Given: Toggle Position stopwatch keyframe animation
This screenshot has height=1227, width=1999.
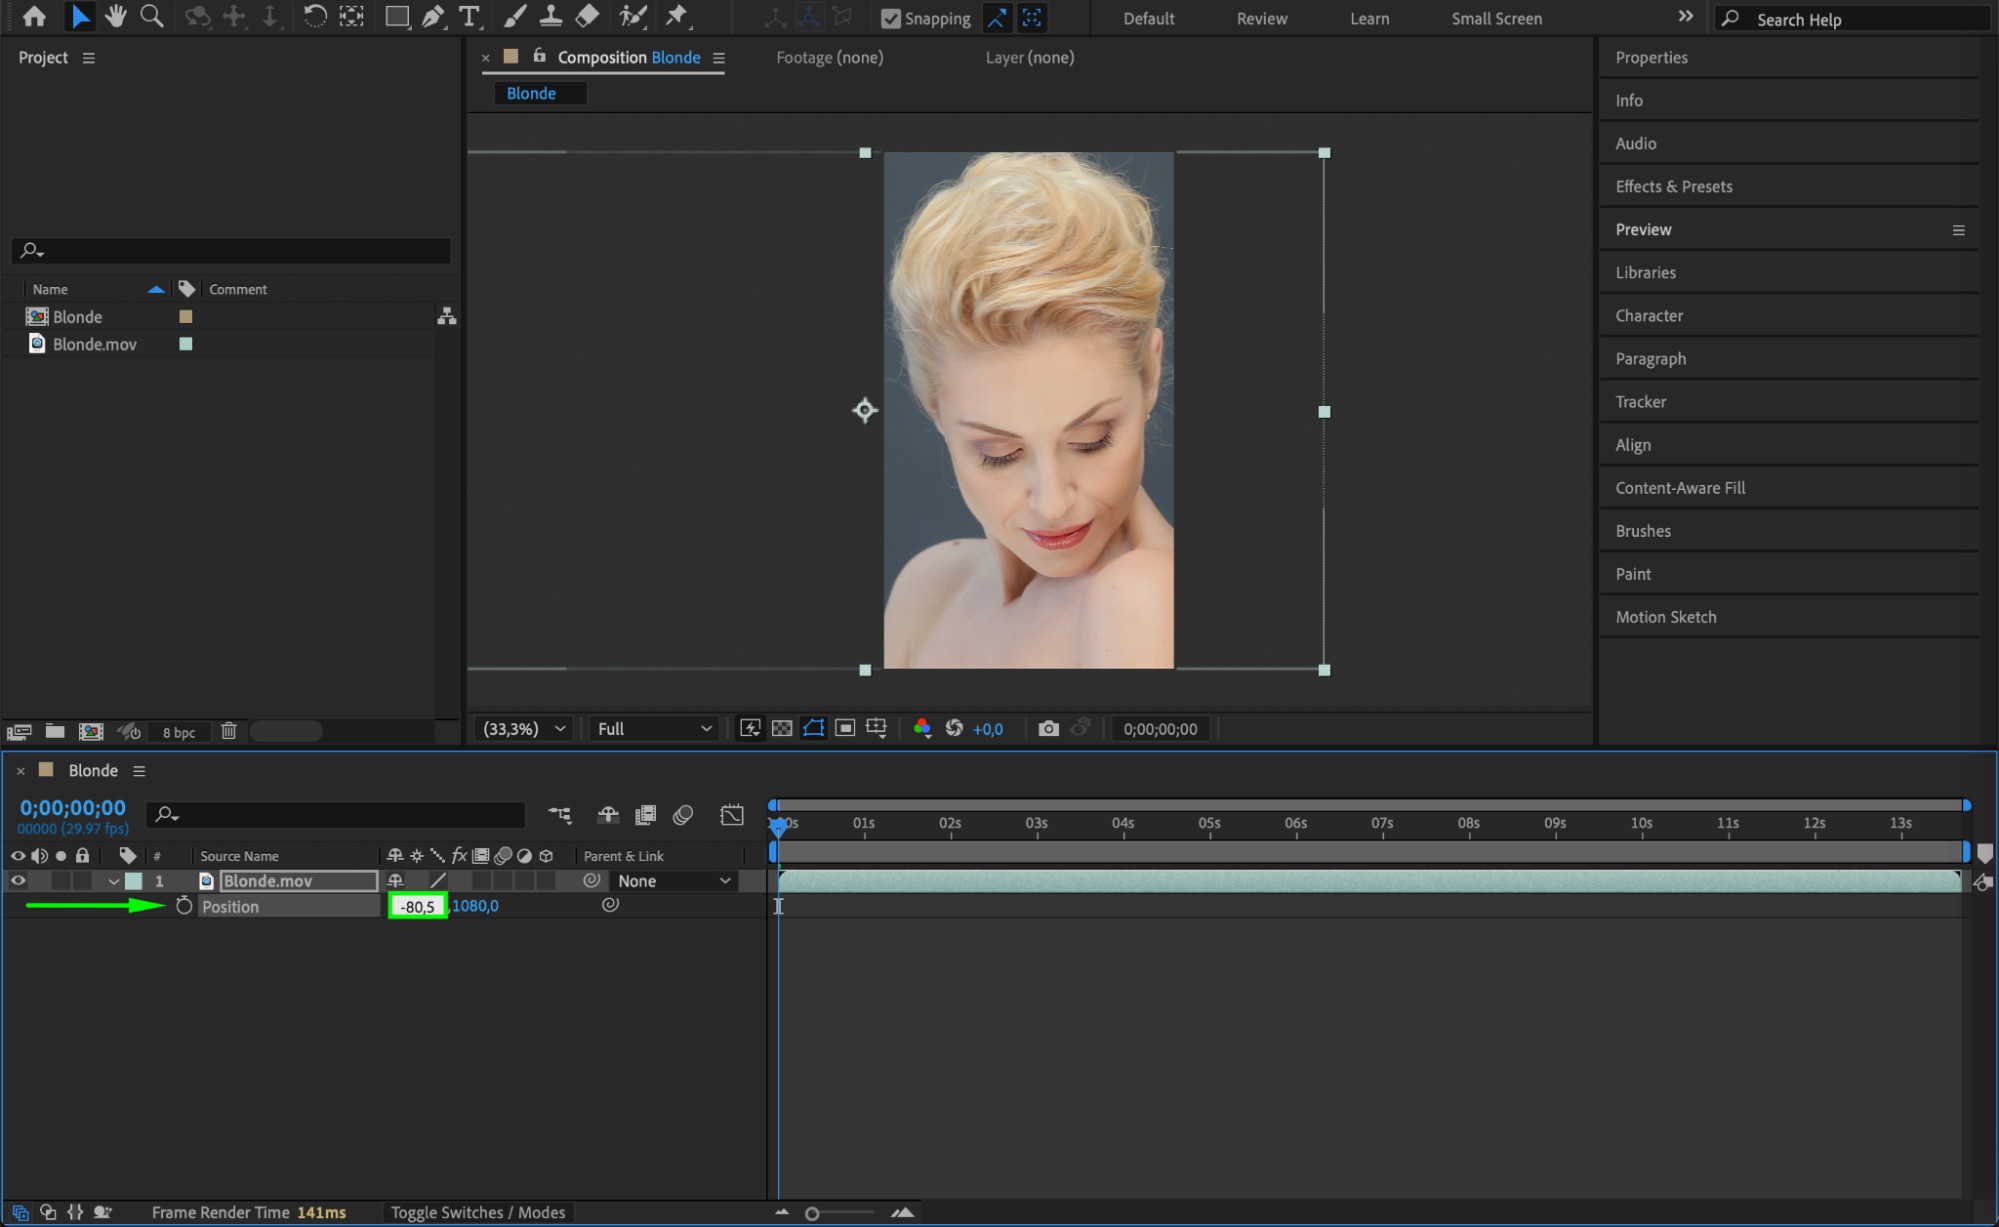Looking at the screenshot, I should click(x=184, y=906).
